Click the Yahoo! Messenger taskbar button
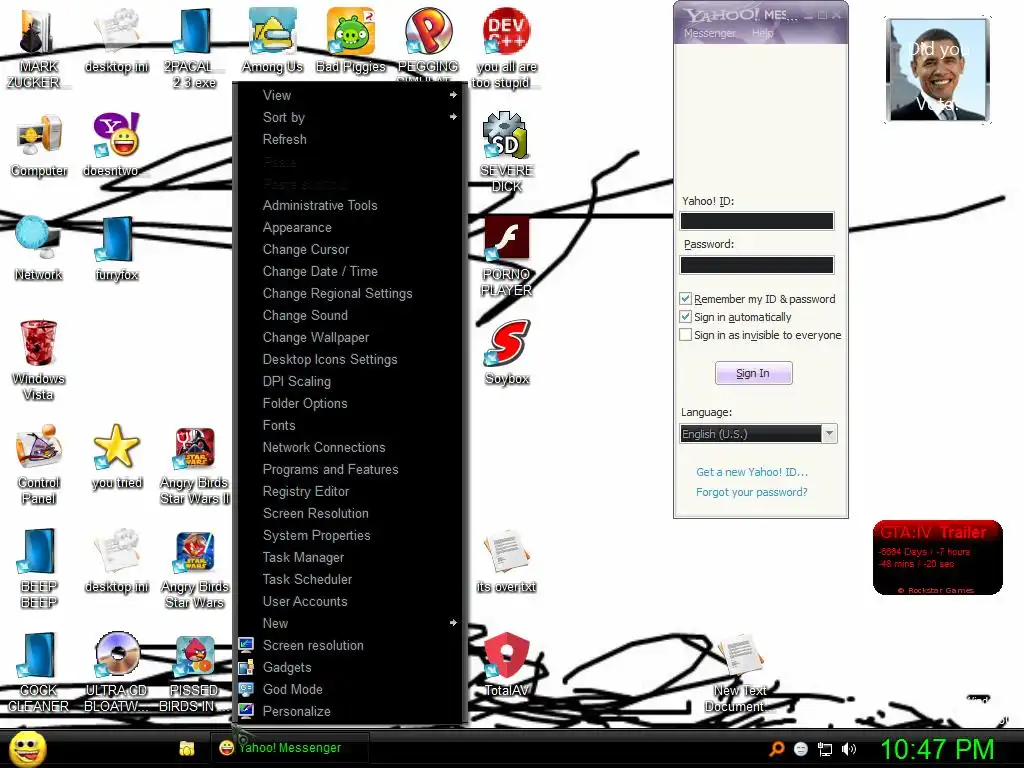1024x768 pixels. [289, 748]
